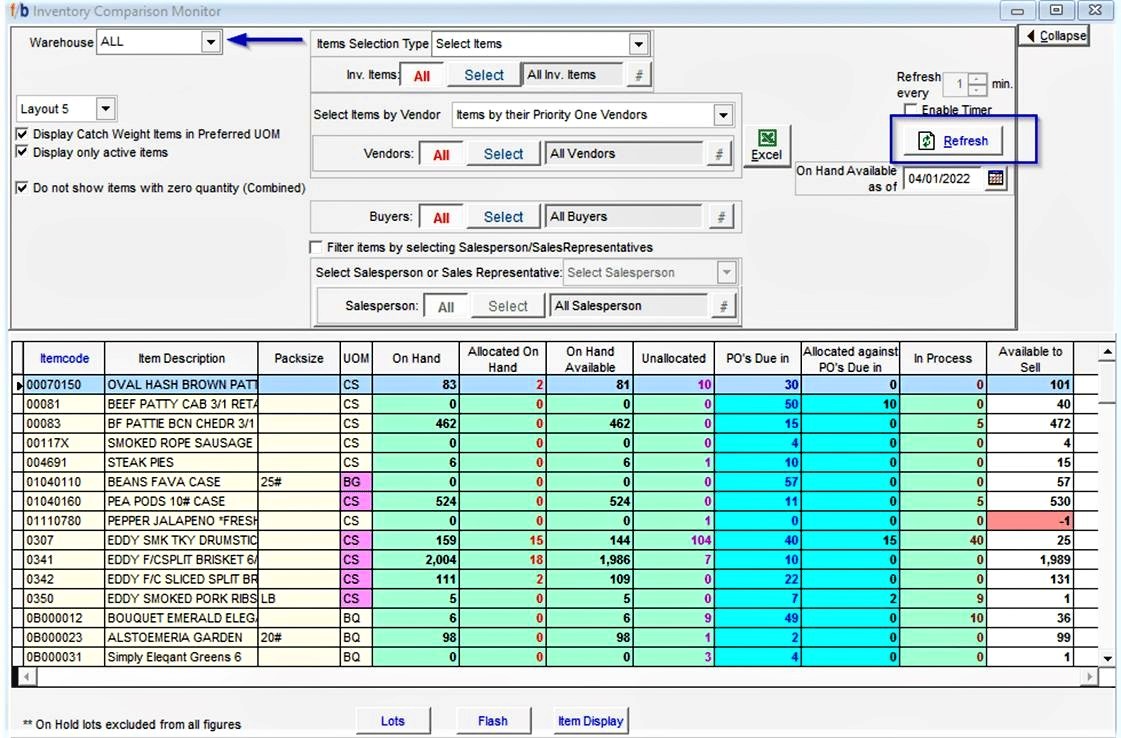Uncheck Display only active items

[x=23, y=153]
